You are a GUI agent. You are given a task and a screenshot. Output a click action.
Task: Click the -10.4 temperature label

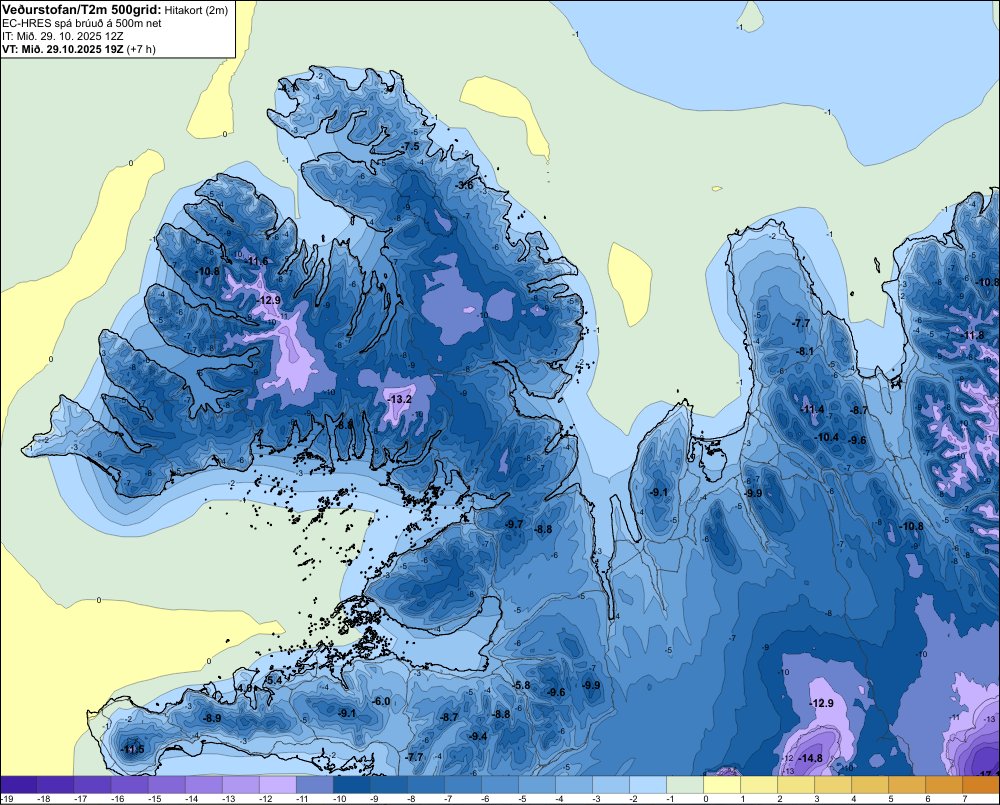point(828,438)
